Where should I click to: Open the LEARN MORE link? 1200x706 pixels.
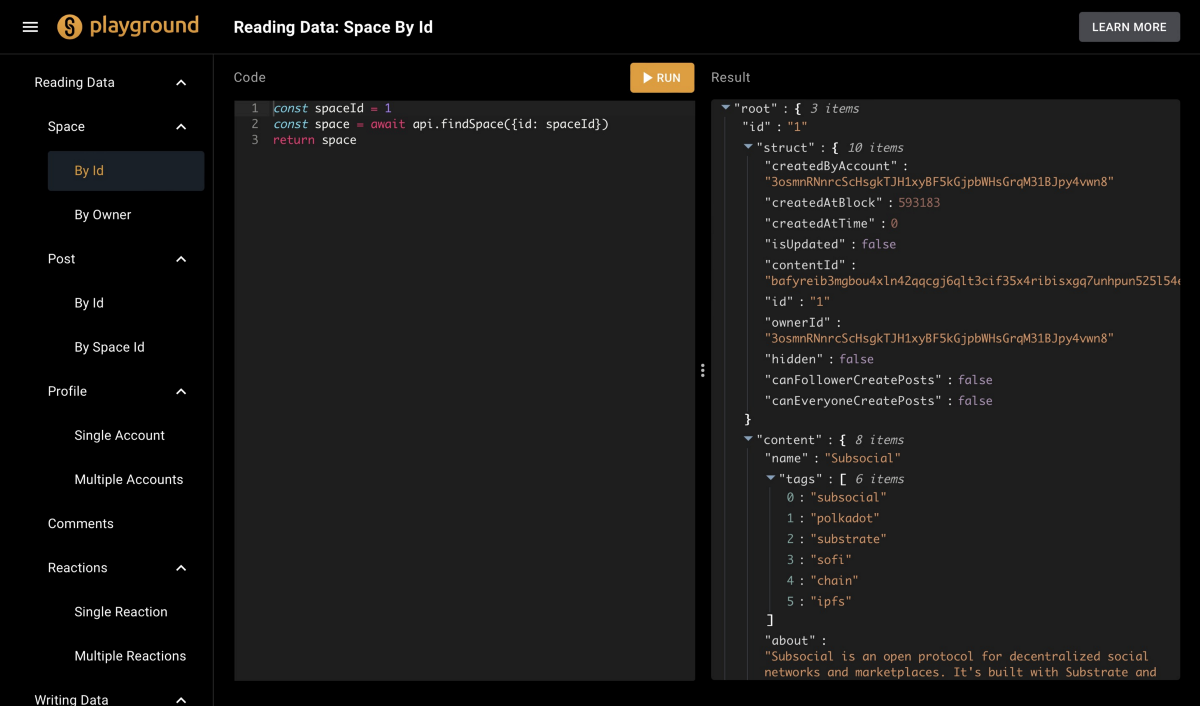[1129, 27]
